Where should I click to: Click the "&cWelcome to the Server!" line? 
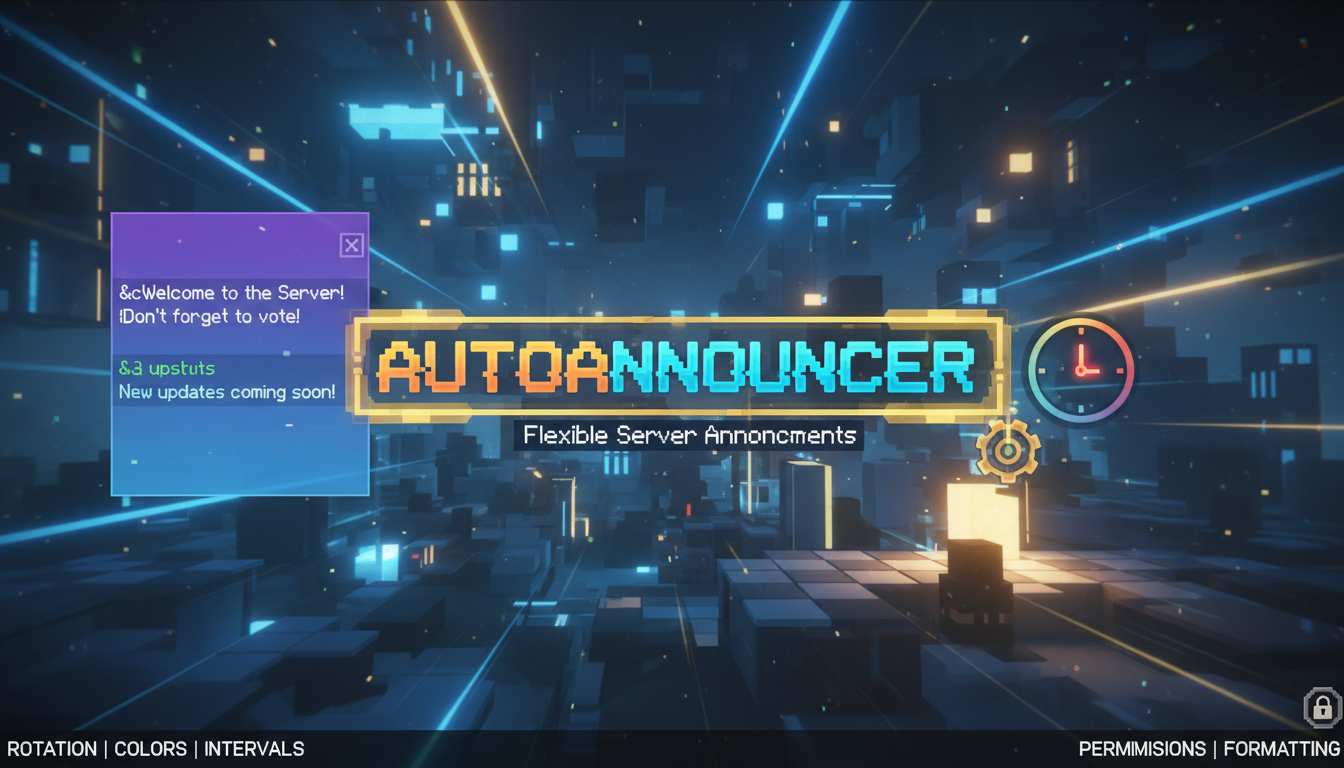[231, 293]
